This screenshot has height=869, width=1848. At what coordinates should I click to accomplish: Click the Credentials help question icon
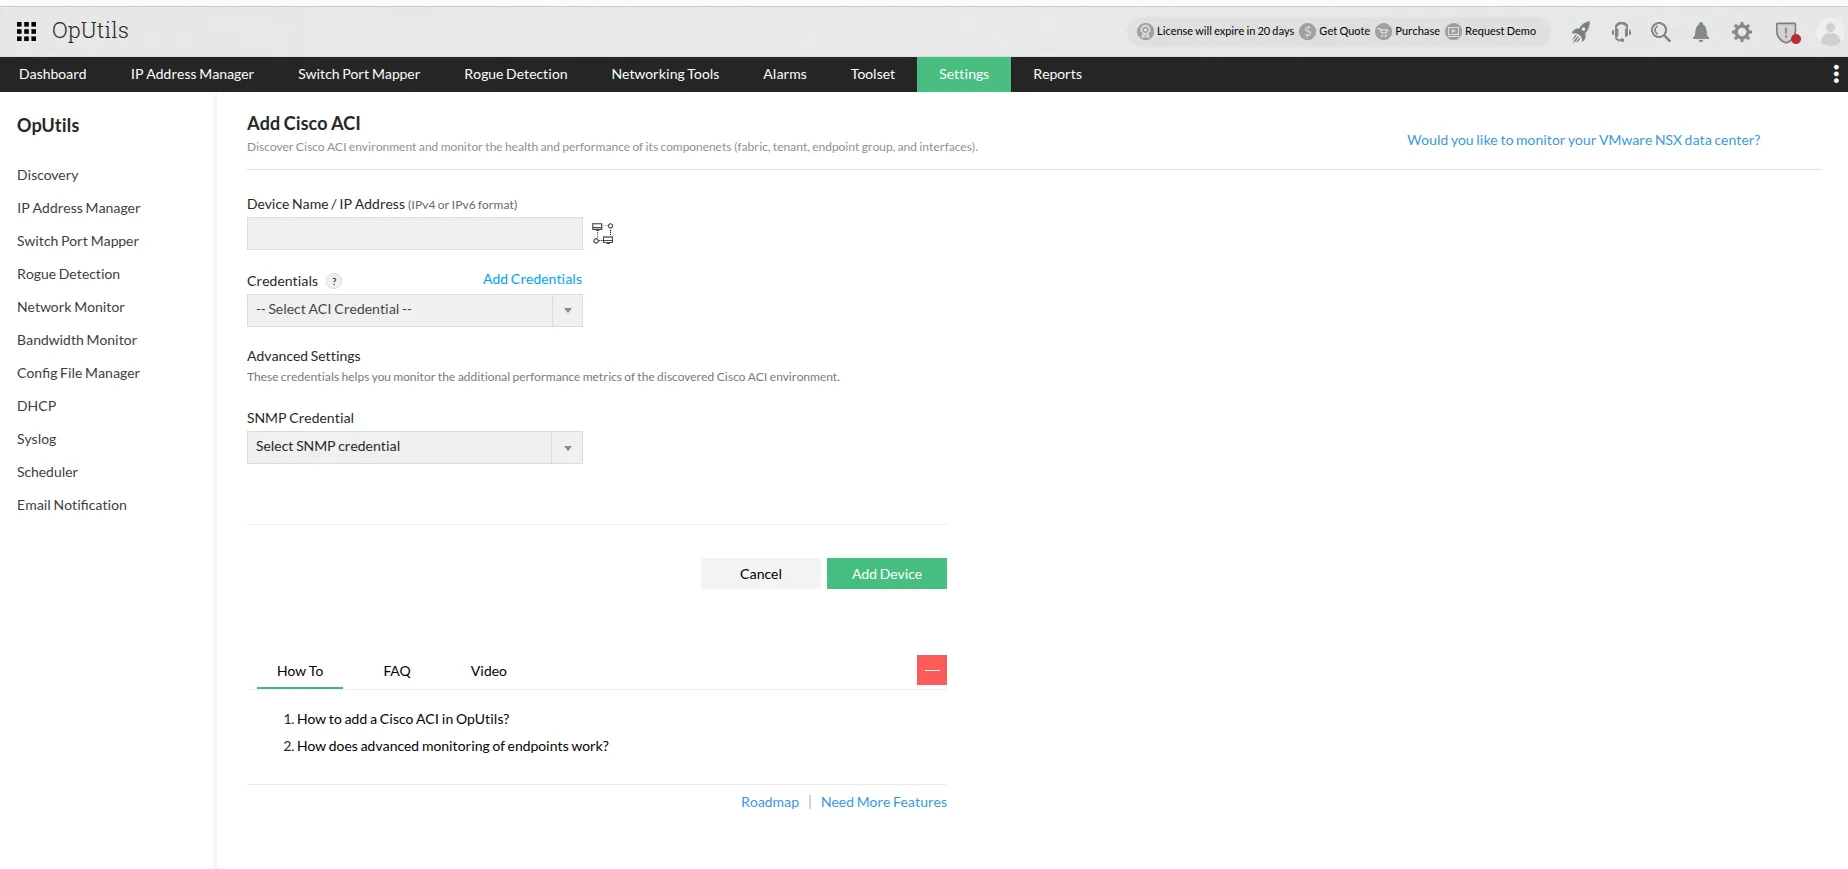coord(334,281)
